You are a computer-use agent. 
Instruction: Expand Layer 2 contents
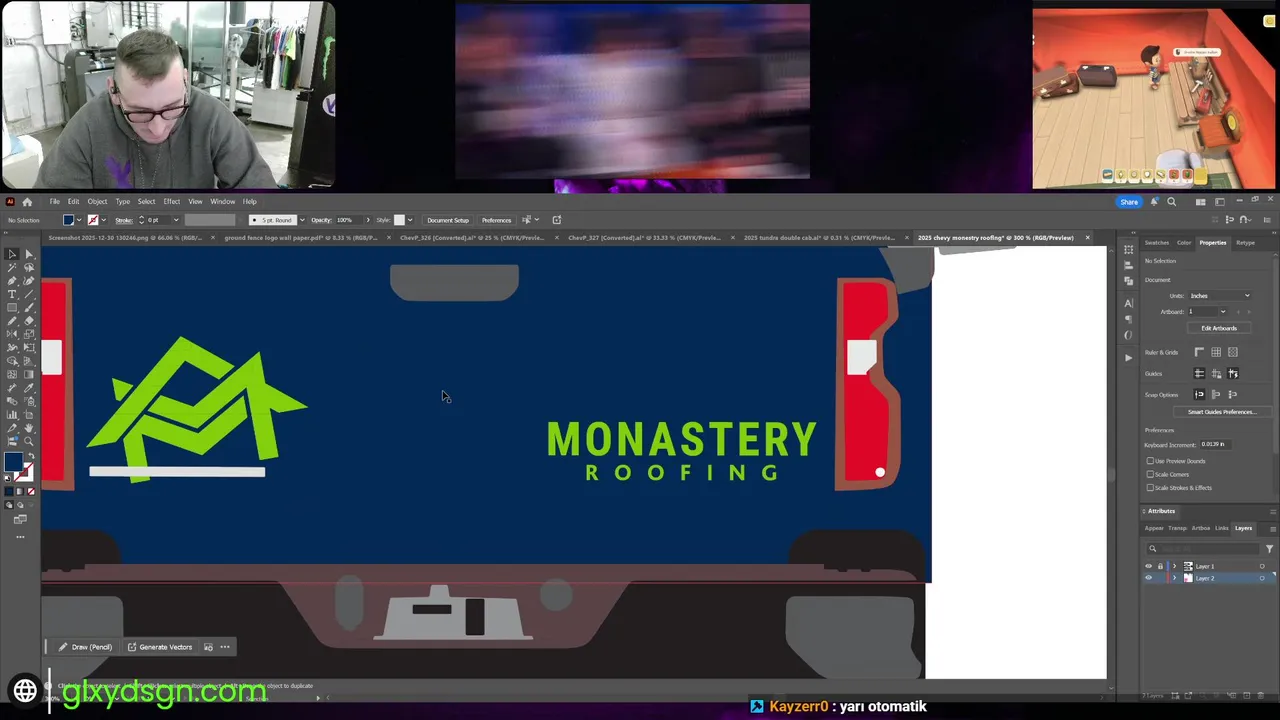tap(1174, 578)
